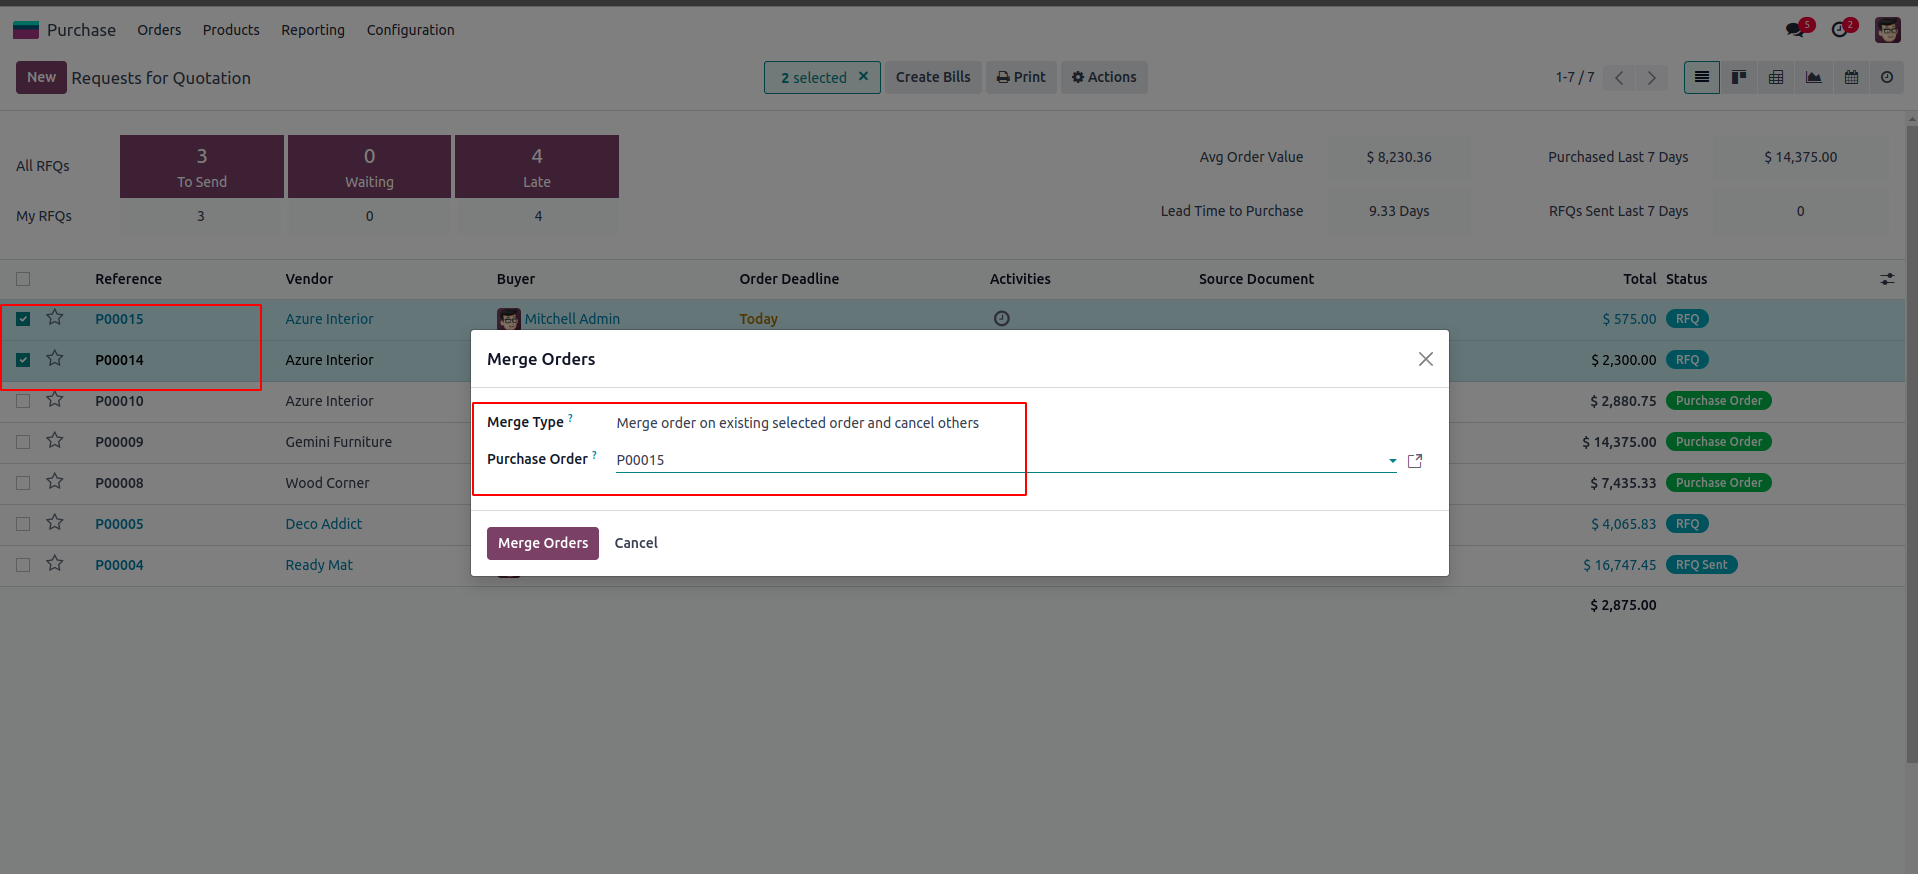Cancel the merge dialog
The image size is (1918, 874).
pos(636,543)
